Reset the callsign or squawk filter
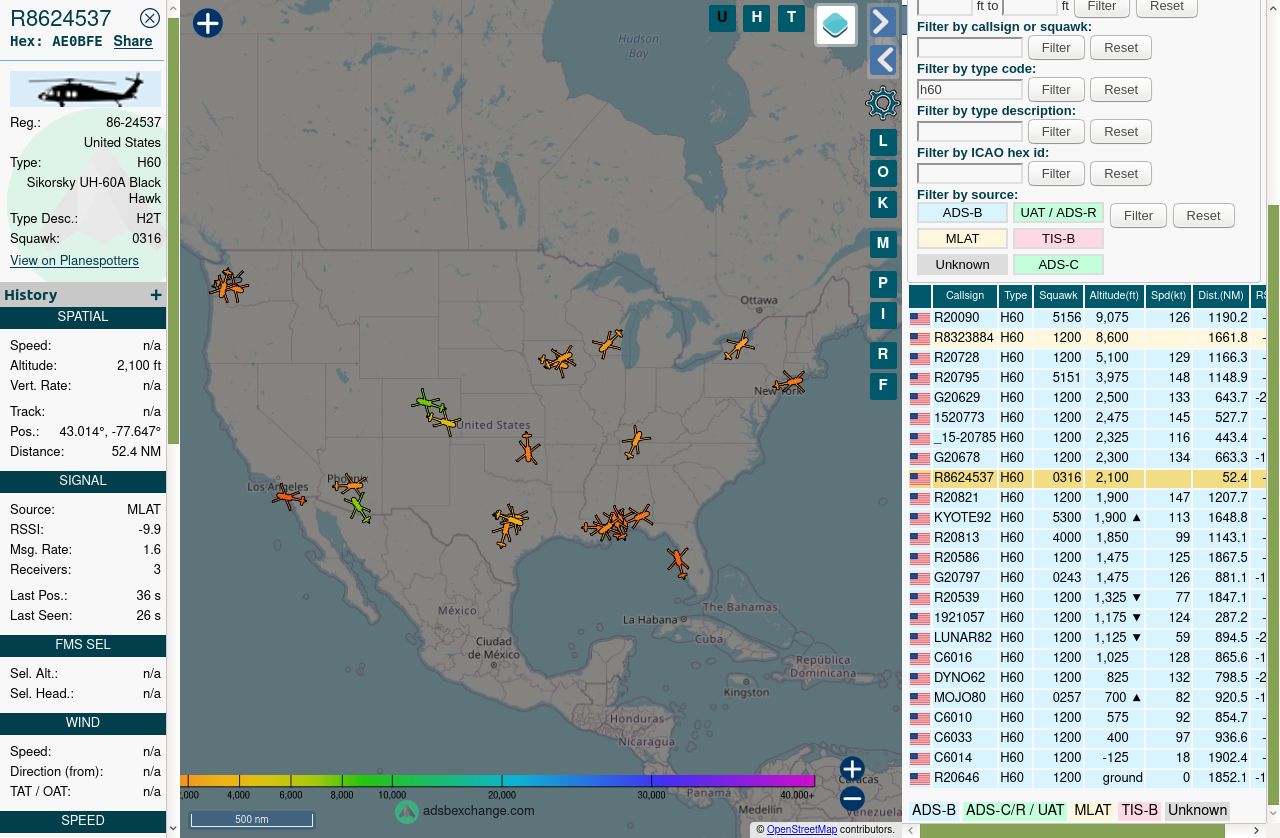 (1121, 48)
